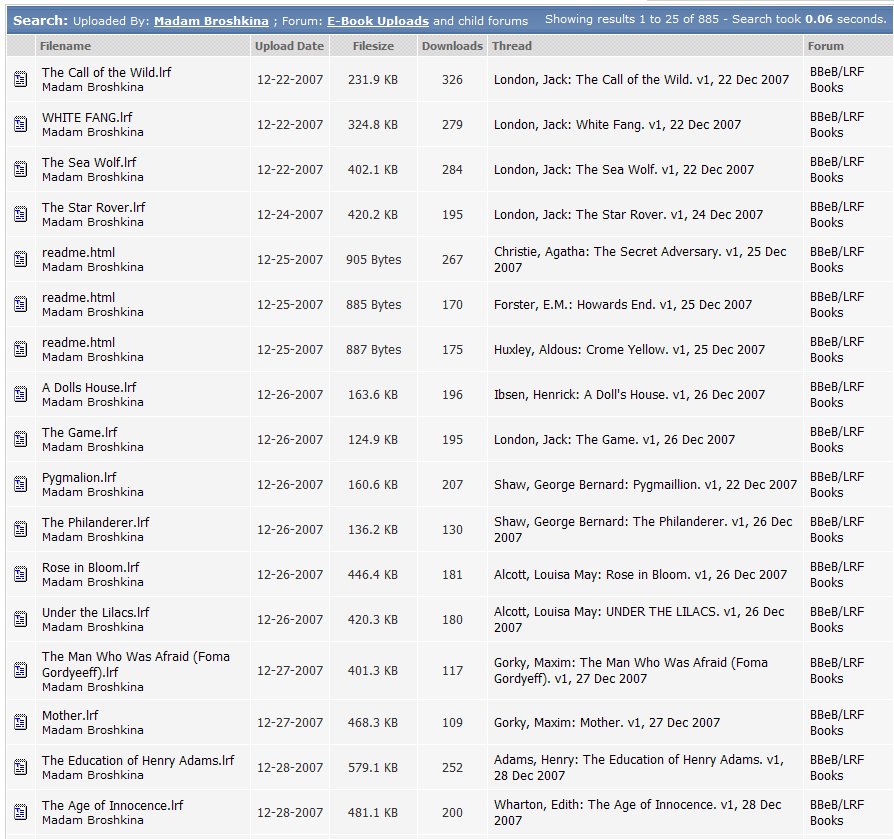Open the E-Book Uploads forum link
894x839 pixels.
click(377, 21)
